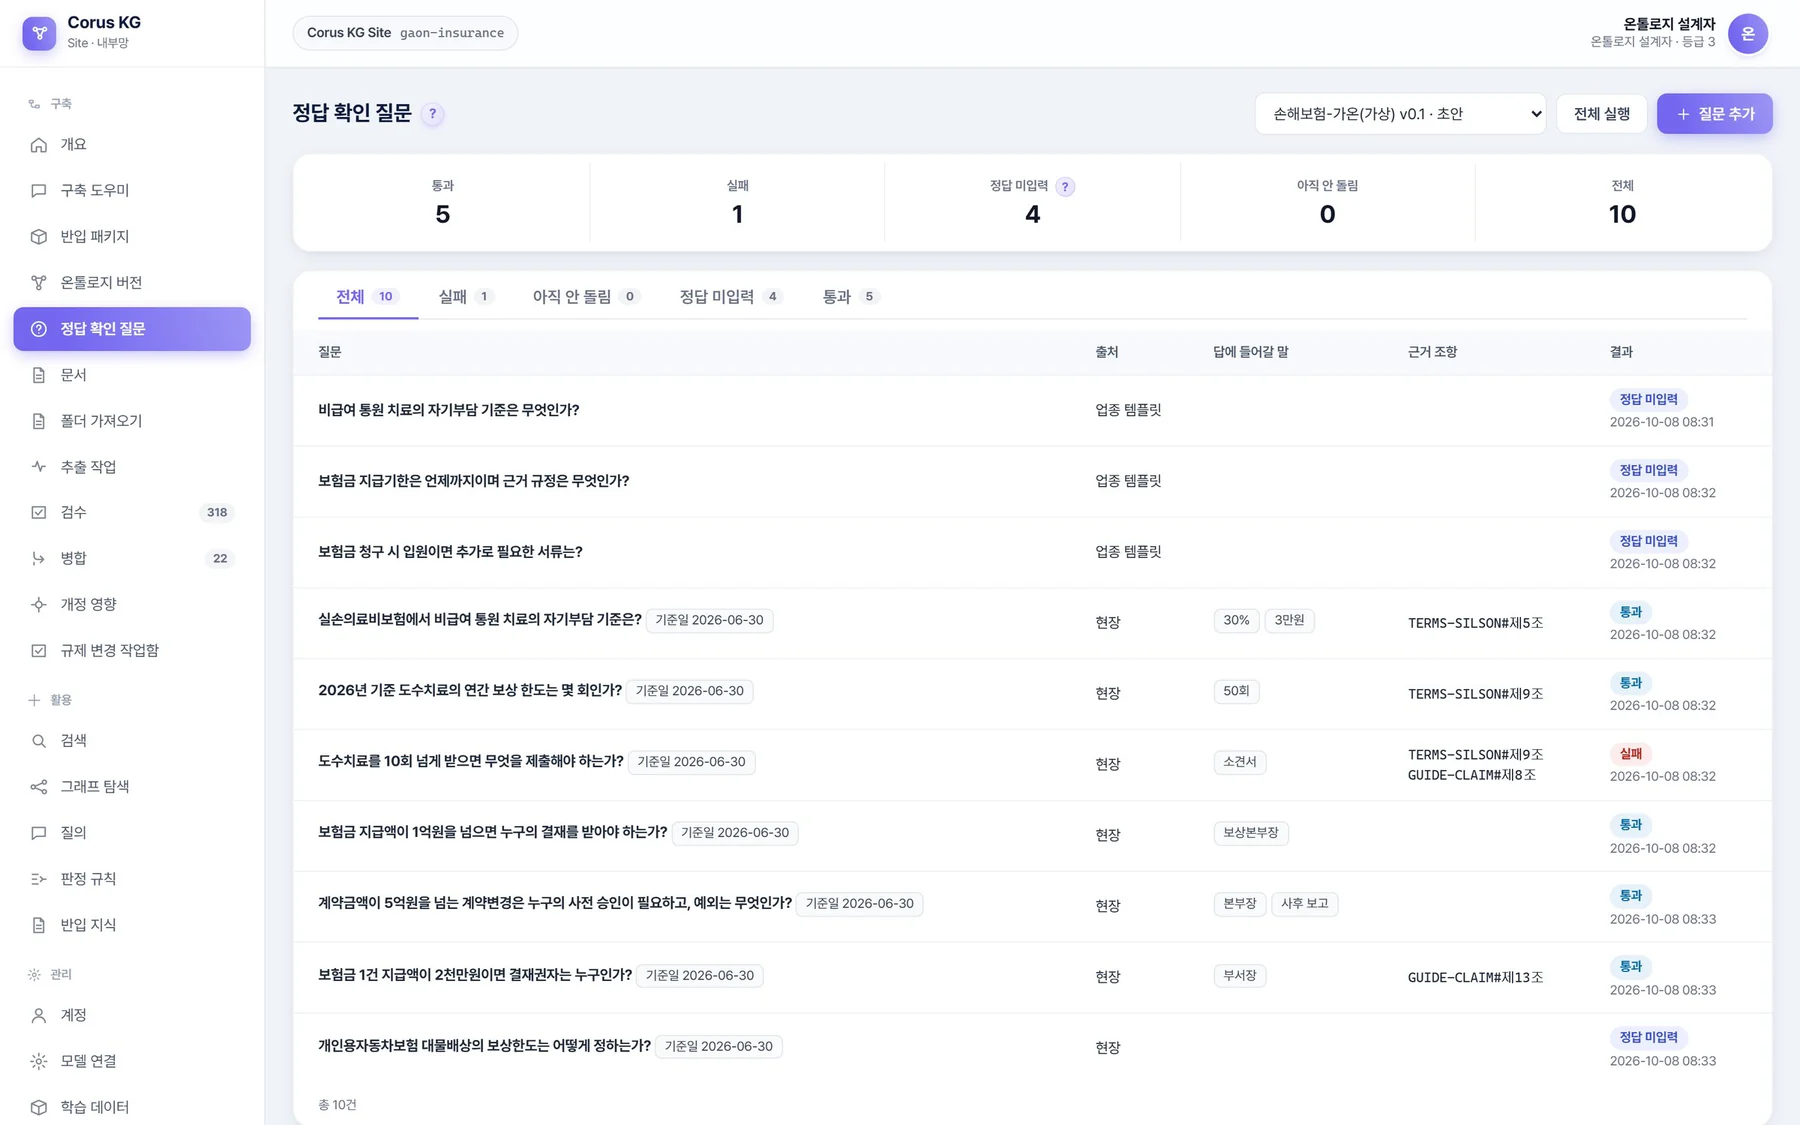Switch to the 실패 tab

[465, 297]
